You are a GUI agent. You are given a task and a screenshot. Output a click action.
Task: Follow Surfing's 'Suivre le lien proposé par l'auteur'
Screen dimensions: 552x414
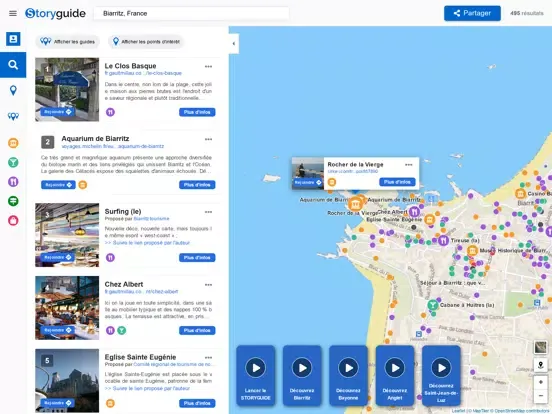coord(147,243)
